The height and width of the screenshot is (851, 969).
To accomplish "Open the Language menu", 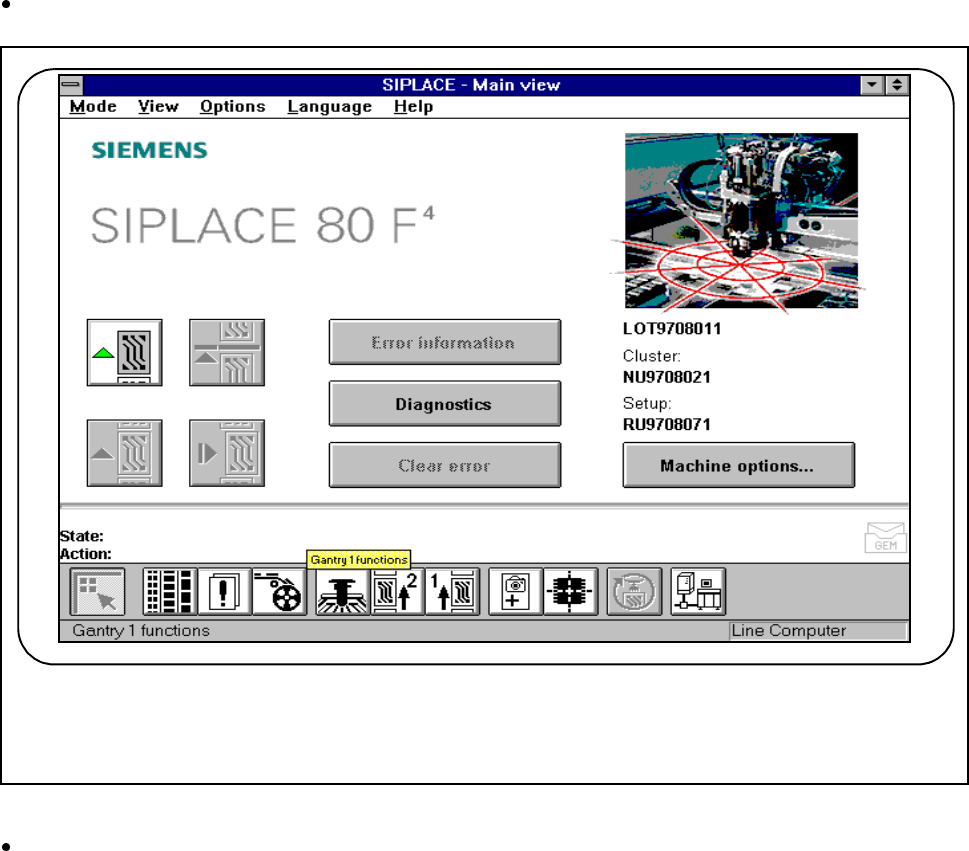I will point(329,107).
